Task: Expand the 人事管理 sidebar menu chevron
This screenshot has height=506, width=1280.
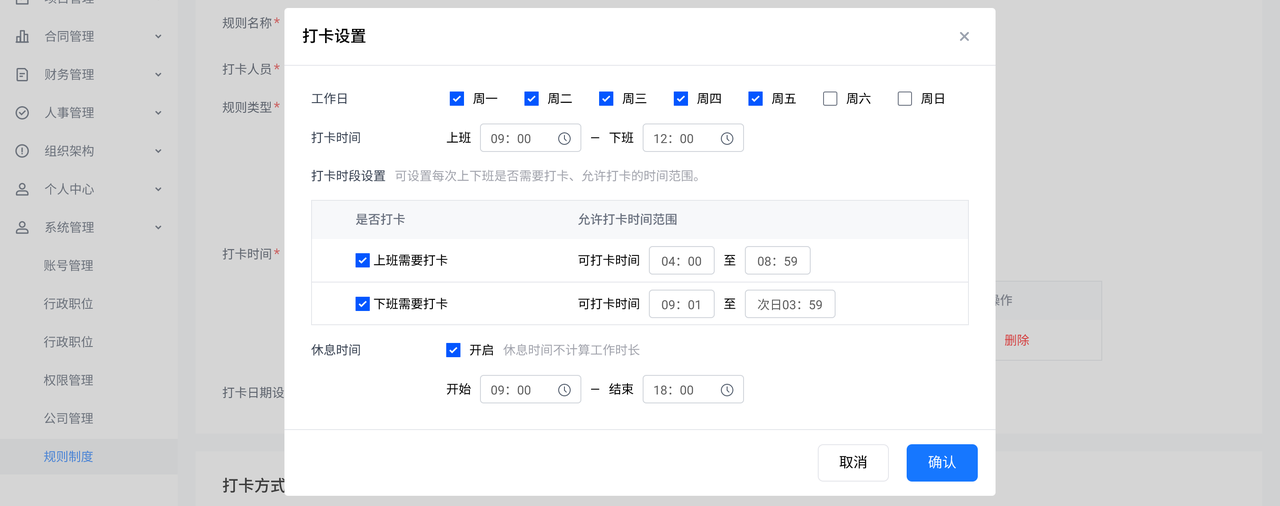Action: 158,113
